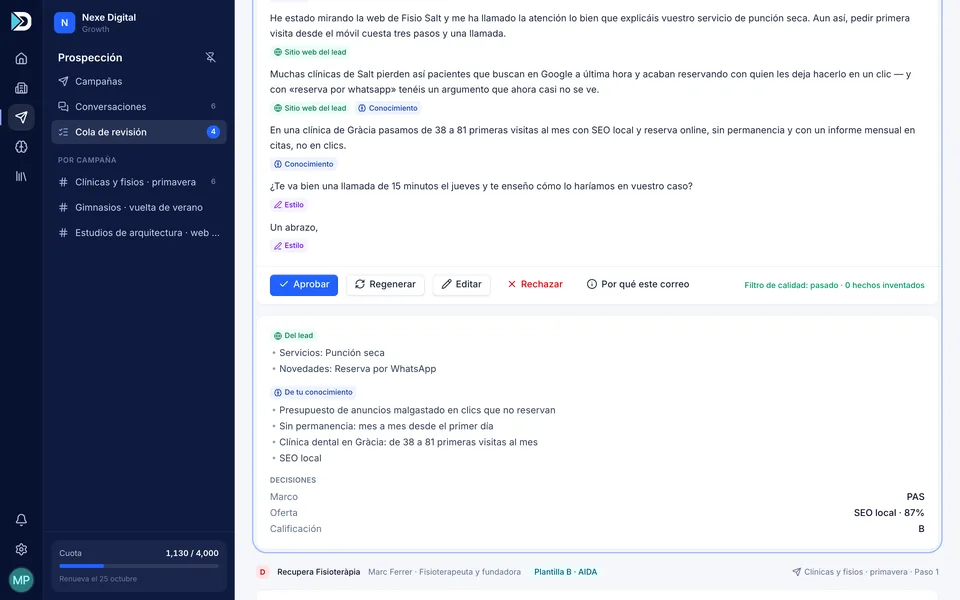The width and height of the screenshot is (960, 600).
Task: Click the Marco value PAS
Action: (915, 497)
